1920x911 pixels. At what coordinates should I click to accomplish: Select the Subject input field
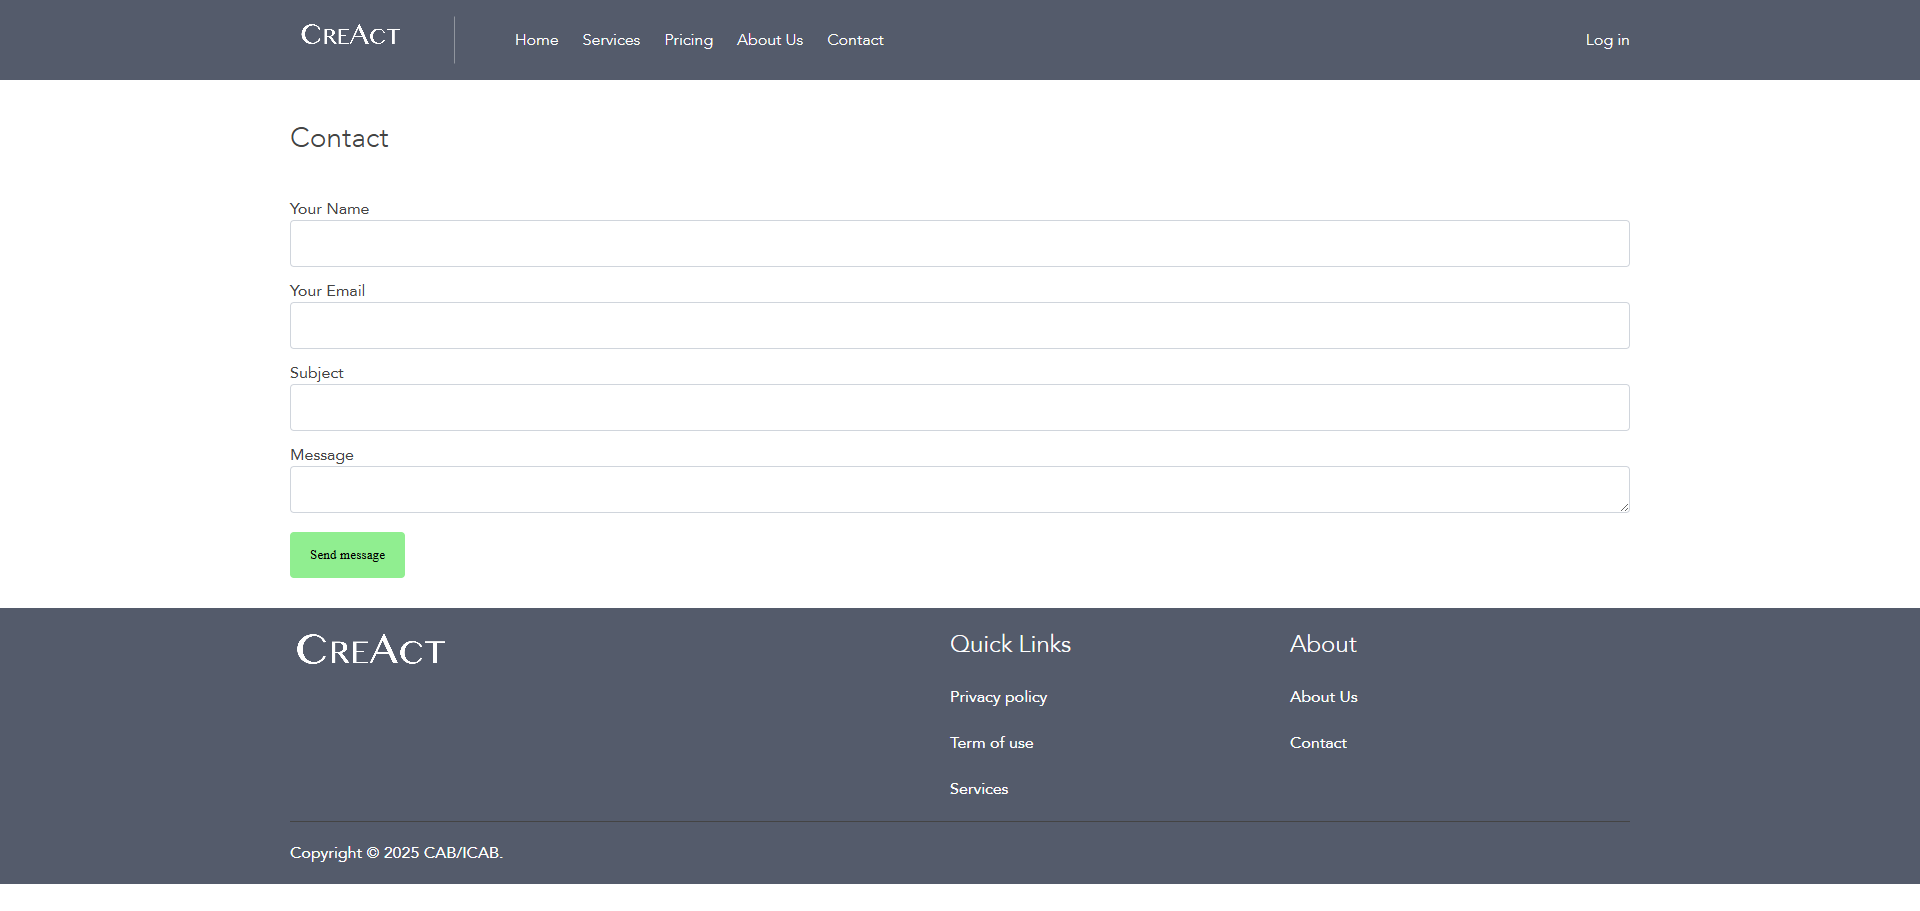pyautogui.click(x=959, y=408)
